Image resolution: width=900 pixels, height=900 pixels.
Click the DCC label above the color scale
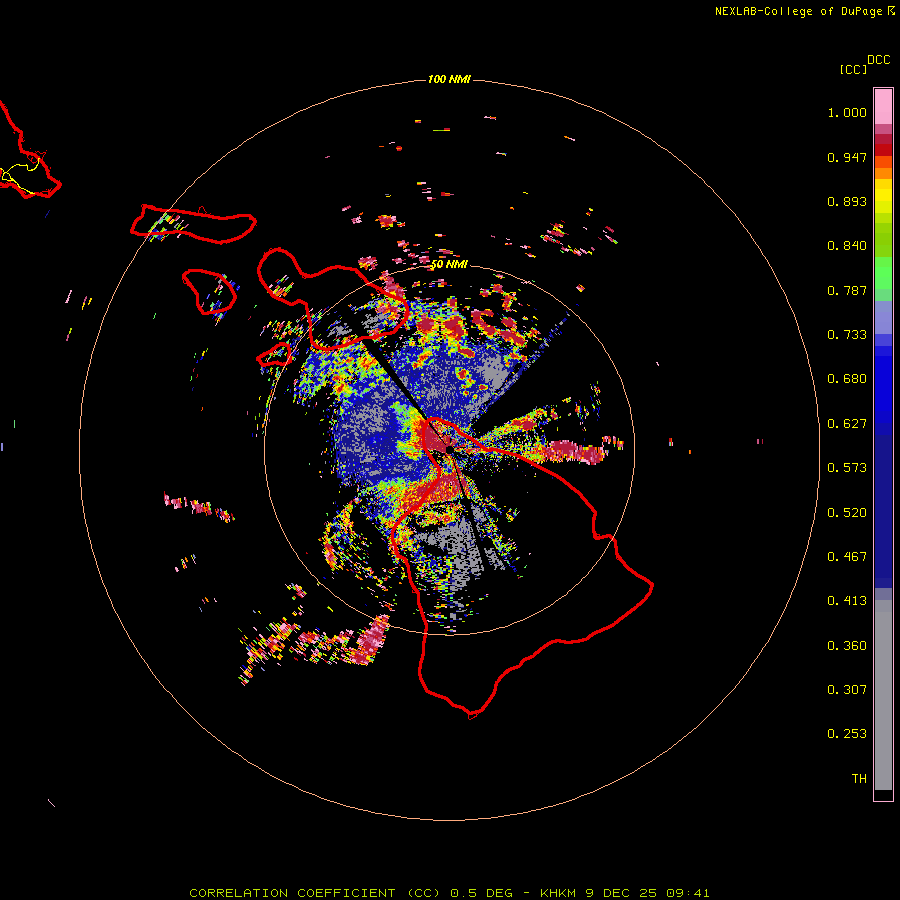click(878, 60)
